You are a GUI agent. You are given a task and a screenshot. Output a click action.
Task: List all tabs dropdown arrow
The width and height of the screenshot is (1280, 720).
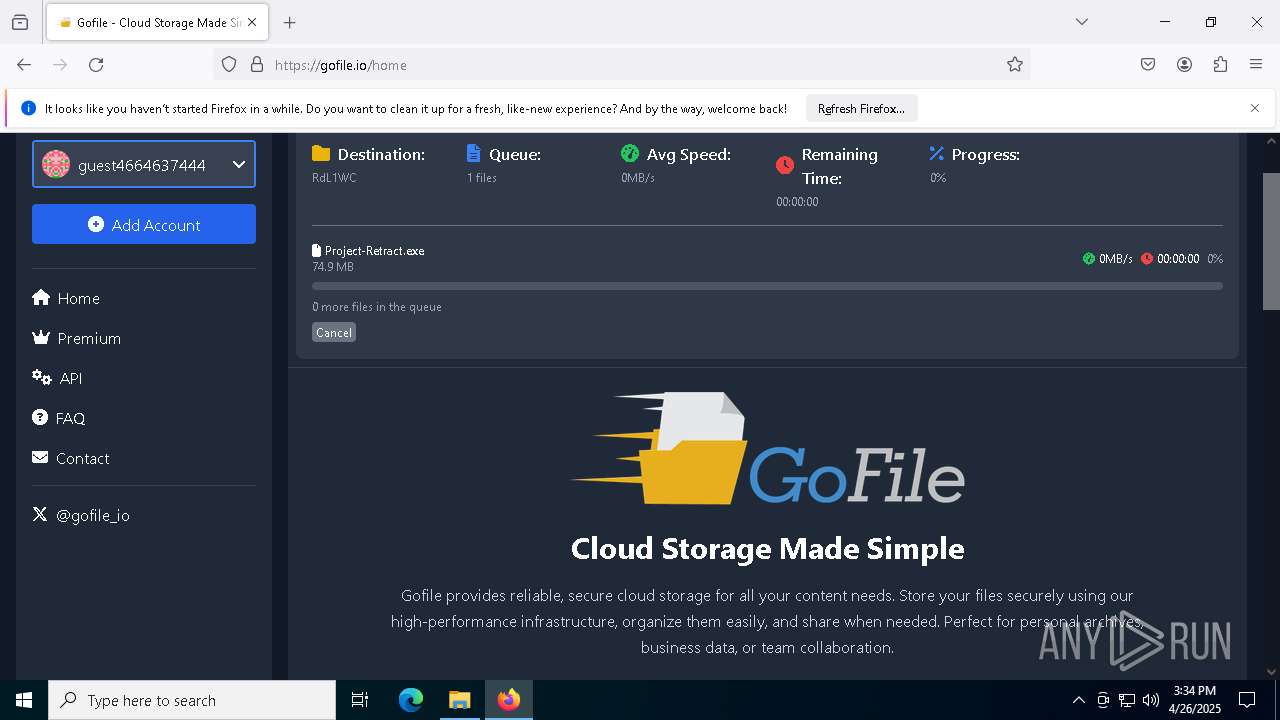coord(1081,22)
